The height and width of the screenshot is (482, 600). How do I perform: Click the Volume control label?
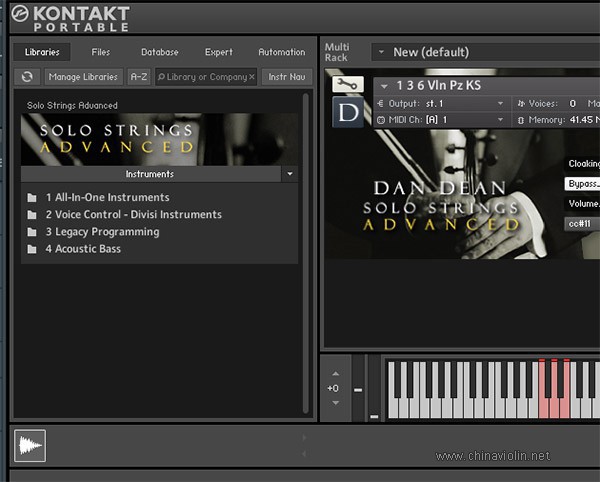tap(582, 204)
